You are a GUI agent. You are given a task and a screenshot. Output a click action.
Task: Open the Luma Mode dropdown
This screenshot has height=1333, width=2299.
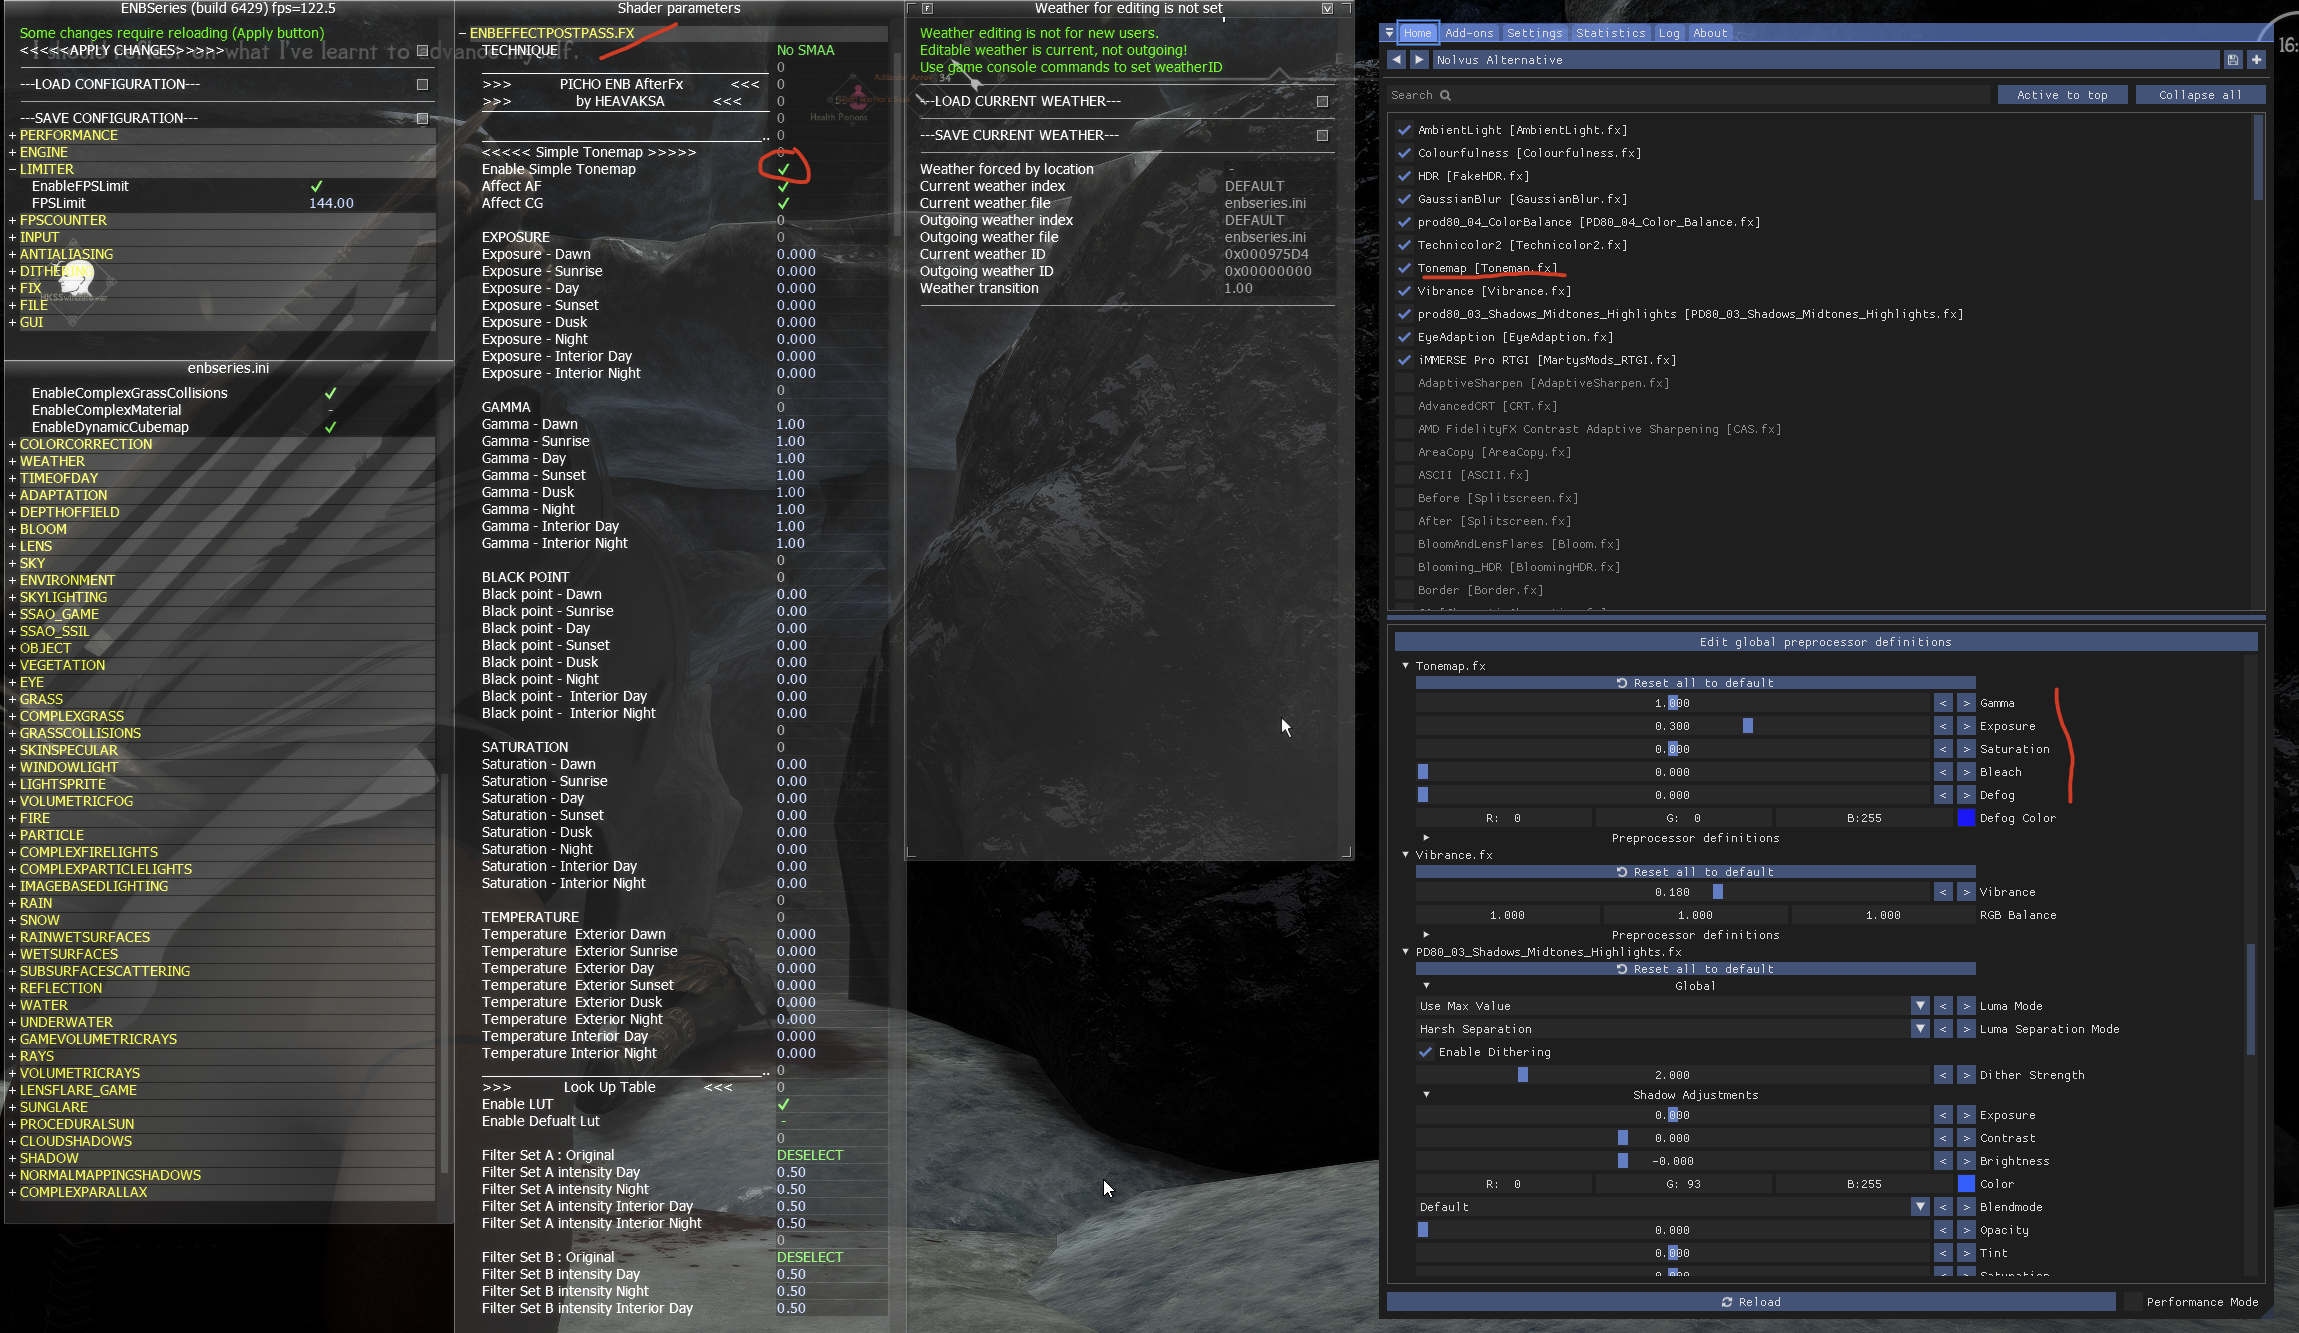click(x=1919, y=1006)
